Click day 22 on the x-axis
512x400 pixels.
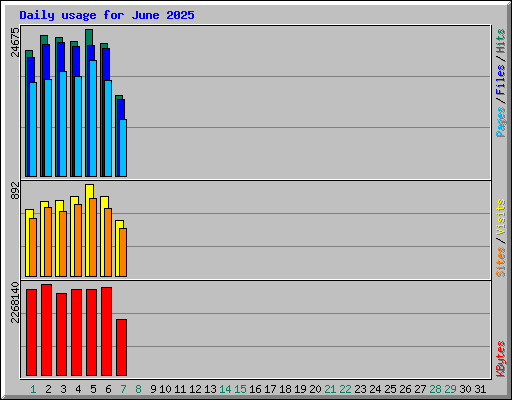pyautogui.click(x=345, y=389)
